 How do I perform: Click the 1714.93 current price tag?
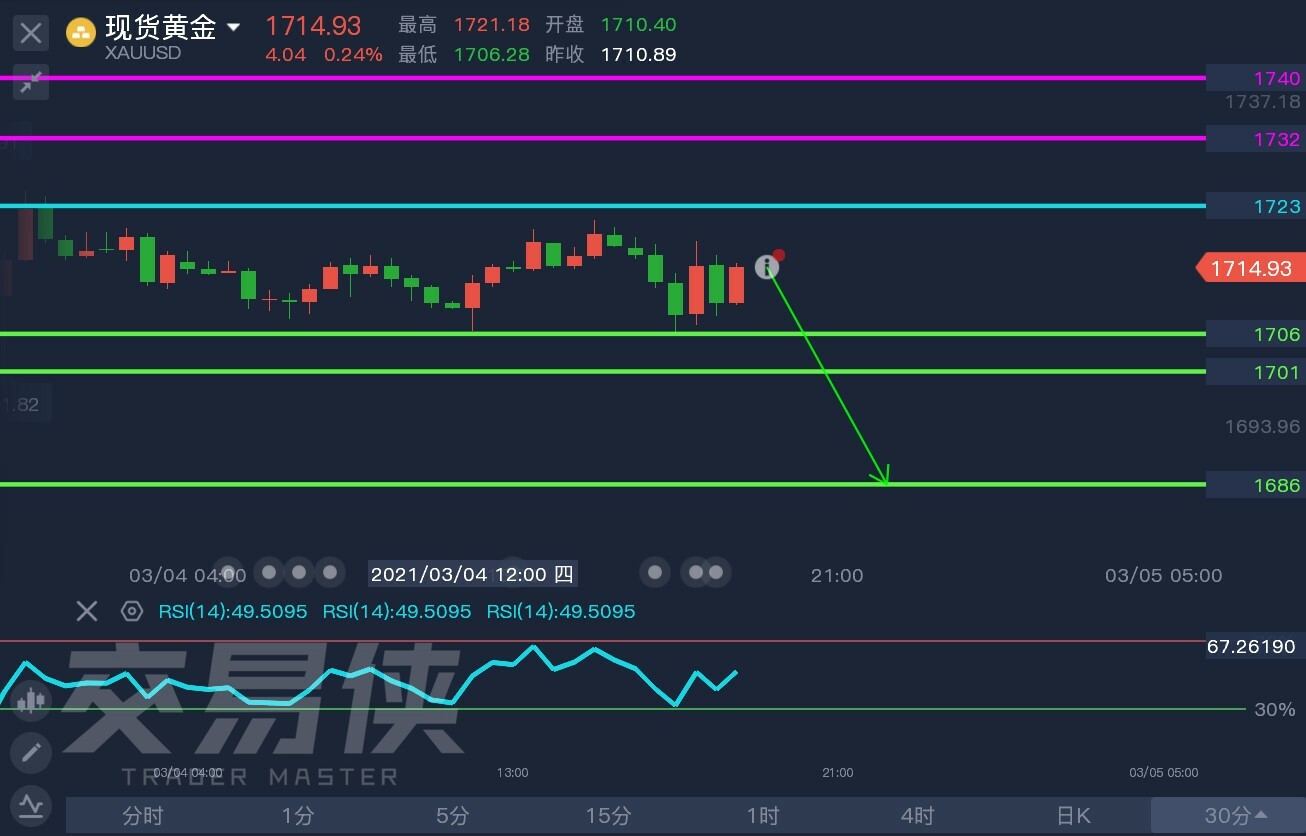click(1250, 268)
